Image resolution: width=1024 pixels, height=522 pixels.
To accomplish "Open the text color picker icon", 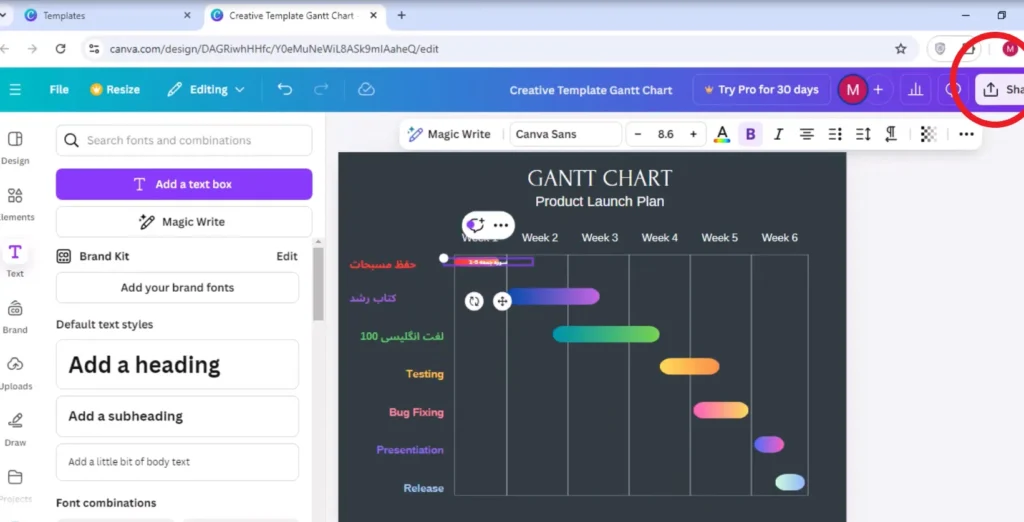I will (x=722, y=134).
